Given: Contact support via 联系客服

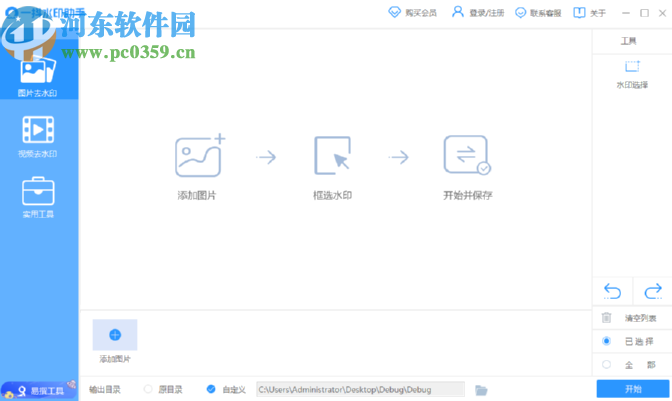Looking at the screenshot, I should [538, 13].
